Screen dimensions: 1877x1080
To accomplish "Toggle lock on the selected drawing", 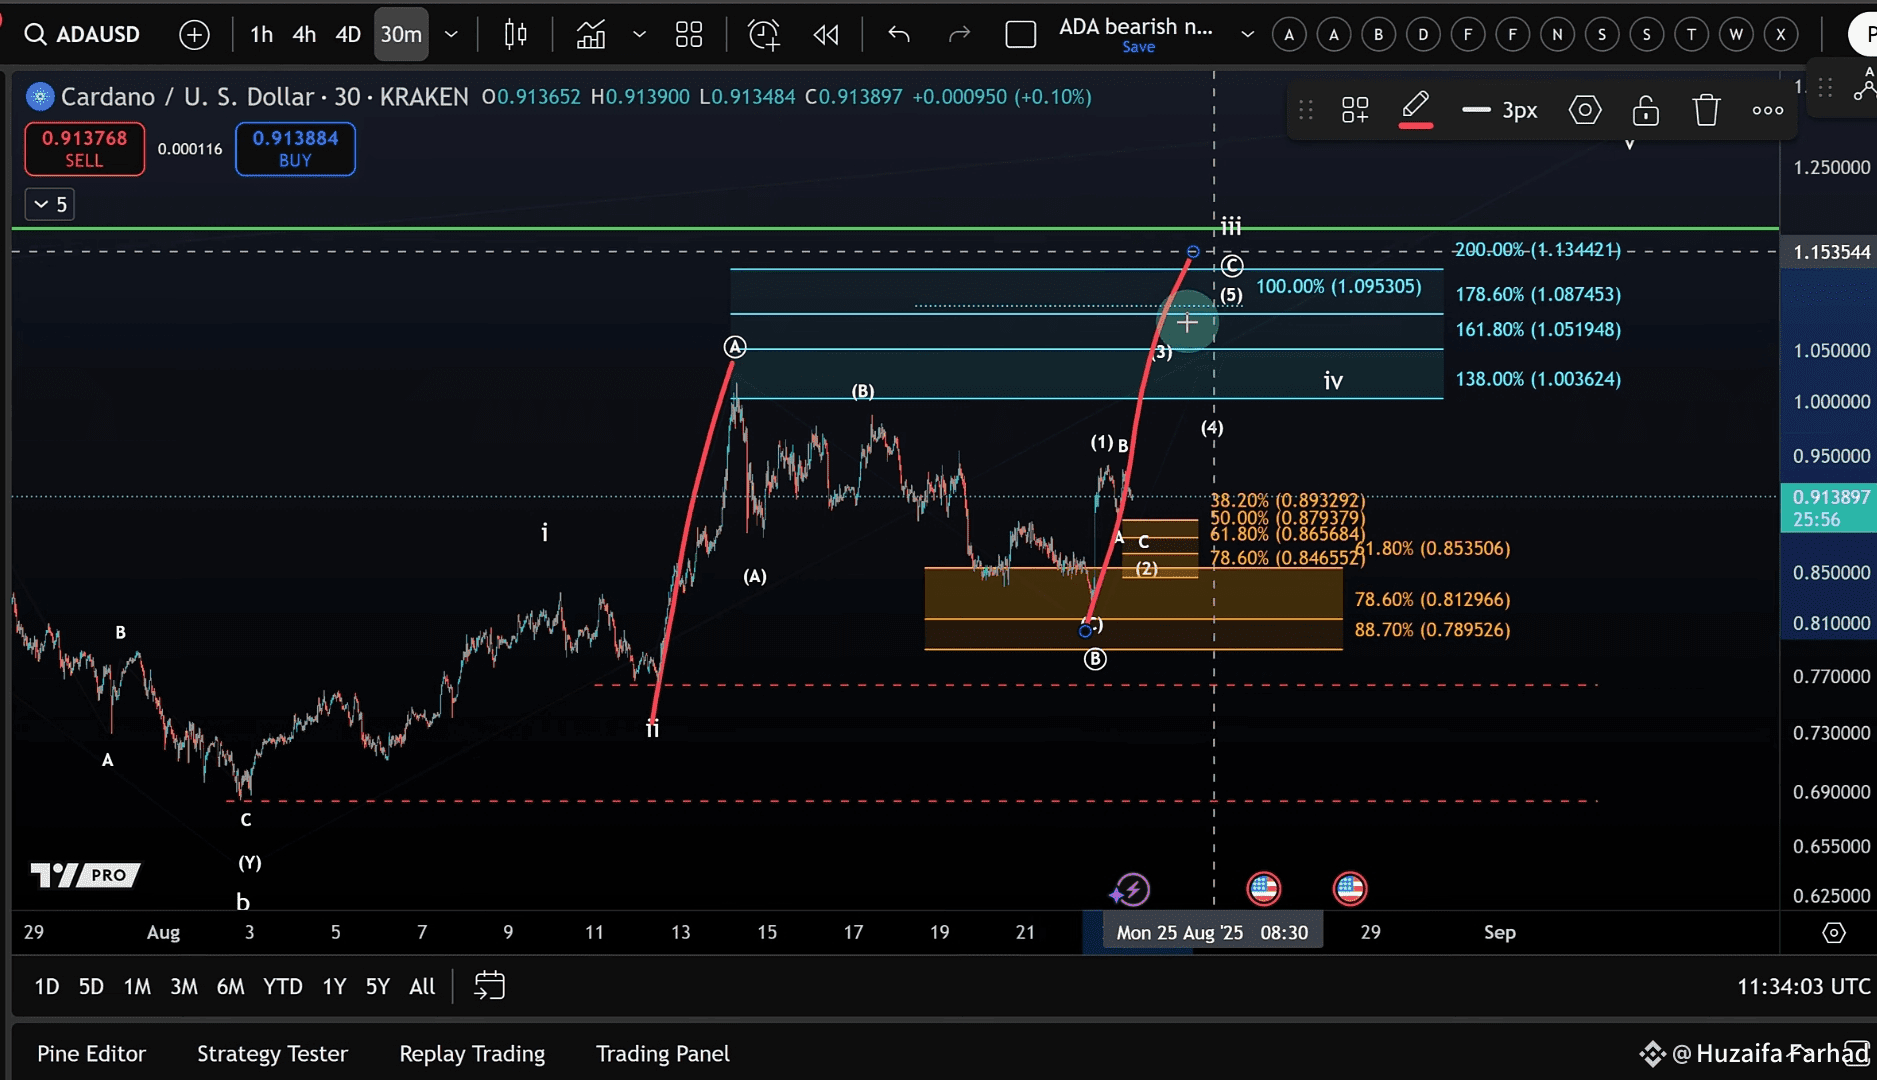I will [1645, 110].
